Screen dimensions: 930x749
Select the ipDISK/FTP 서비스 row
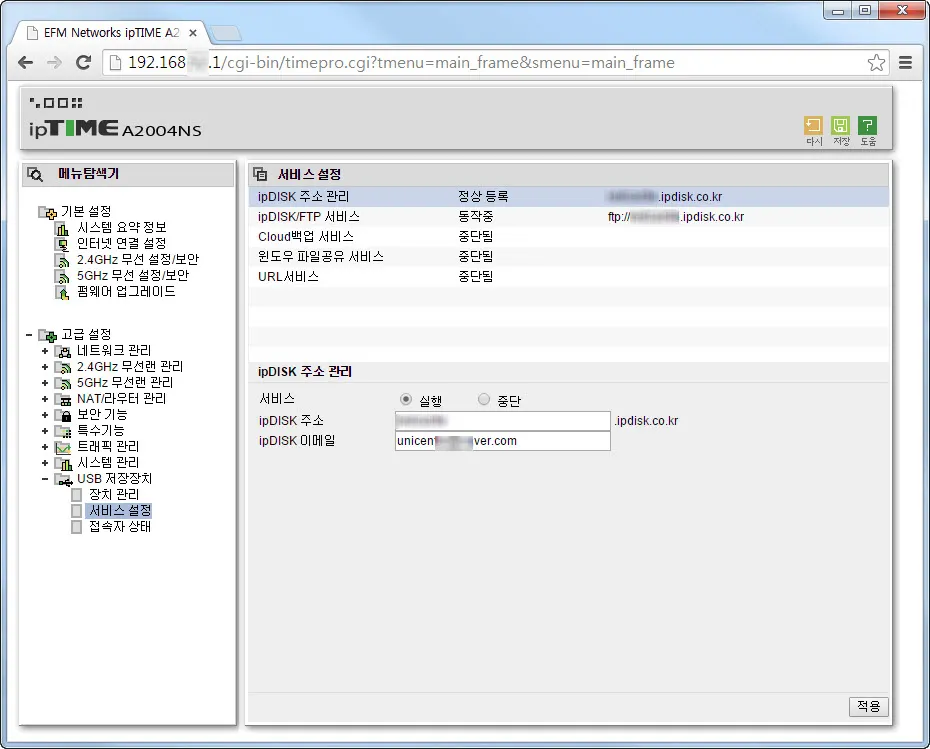click(x=308, y=217)
